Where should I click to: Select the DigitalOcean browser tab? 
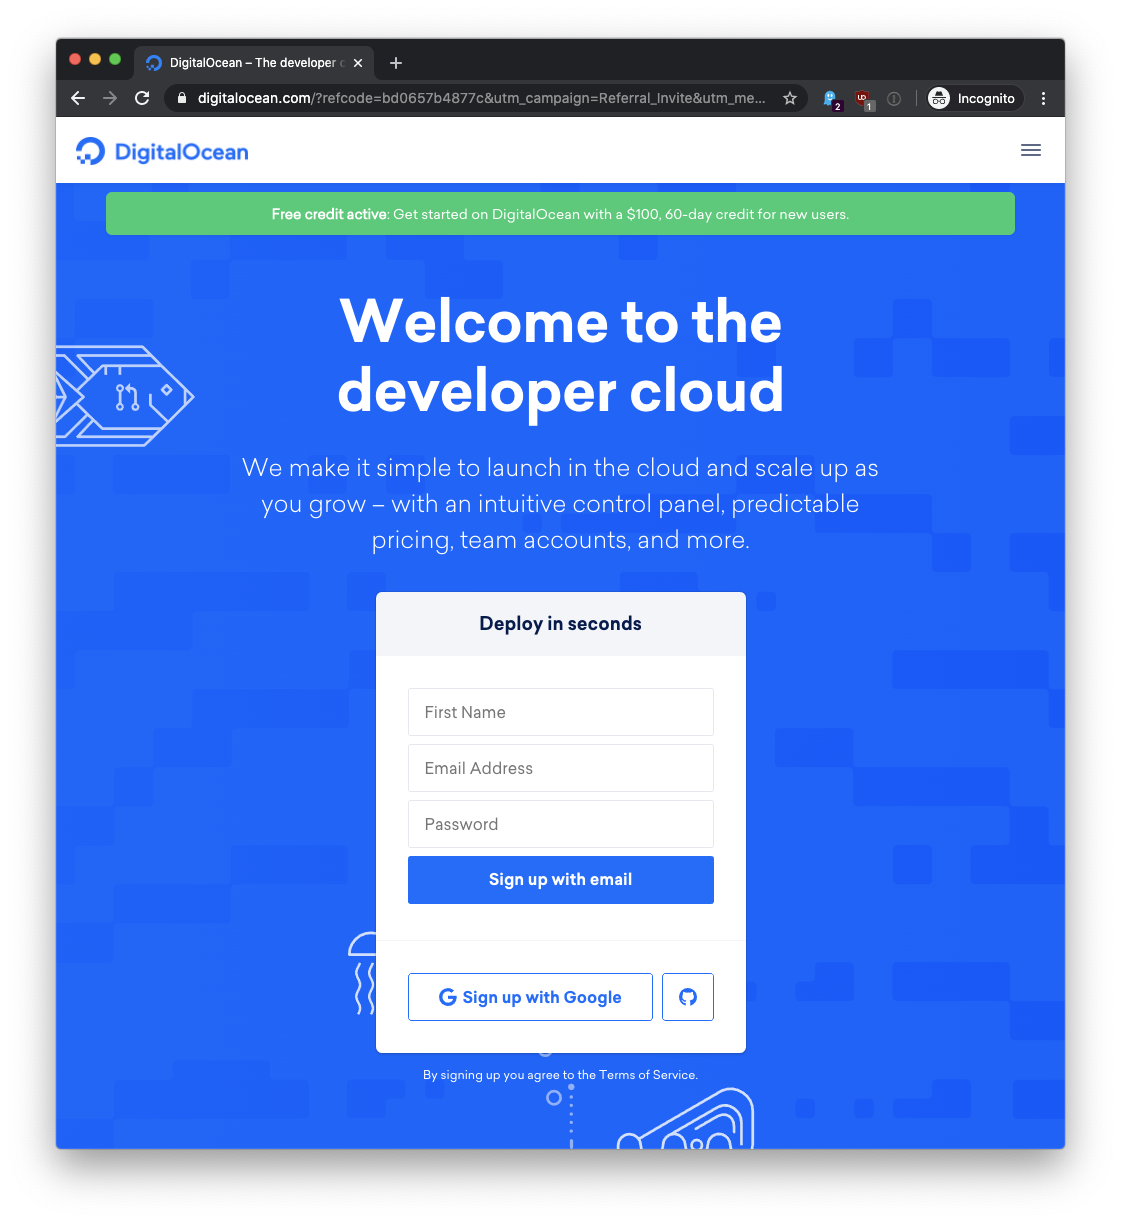tap(250, 63)
